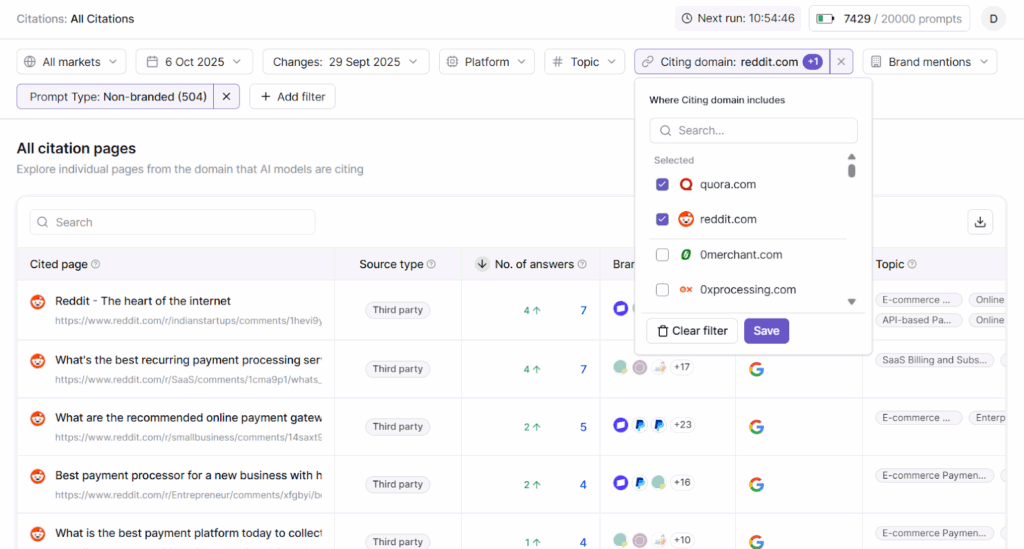Image resolution: width=1024 pixels, height=549 pixels.
Task: Click the sort arrow on No. of answers
Action: pos(482,265)
